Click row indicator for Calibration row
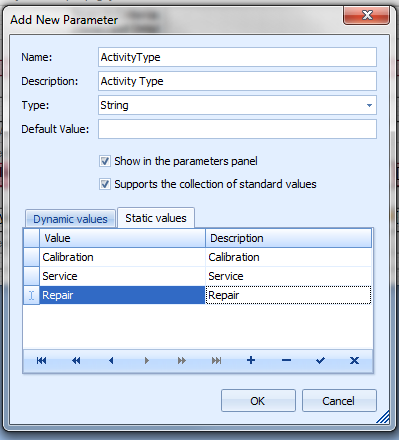 pyautogui.click(x=31, y=257)
